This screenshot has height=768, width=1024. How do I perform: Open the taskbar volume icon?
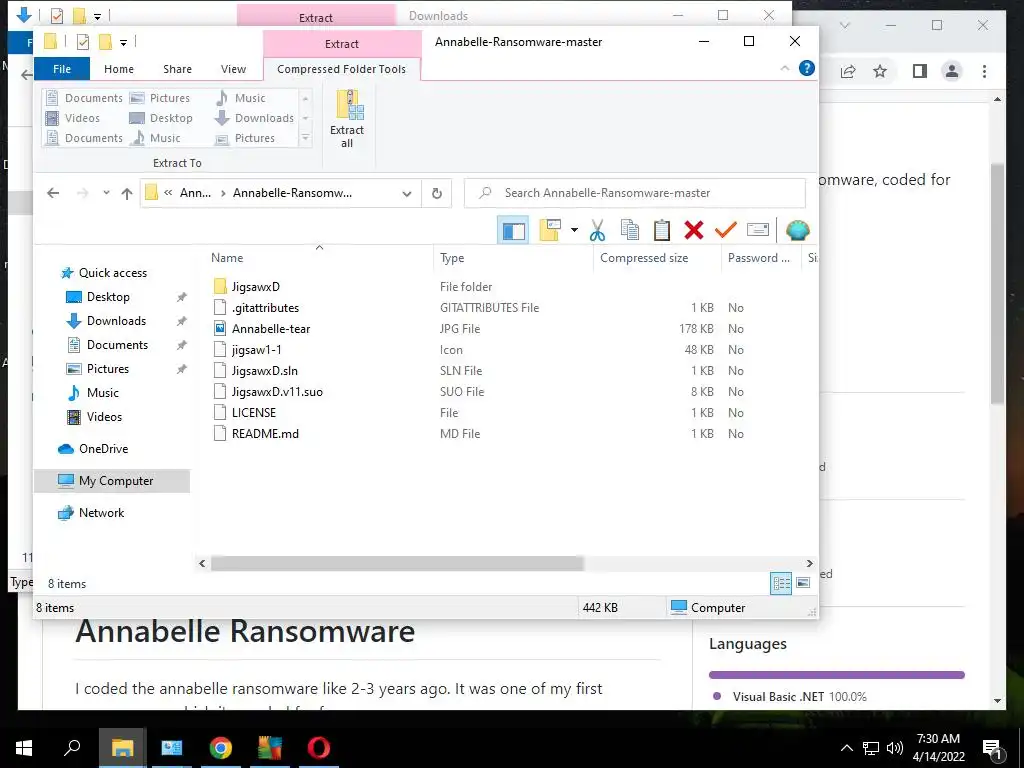coord(895,748)
